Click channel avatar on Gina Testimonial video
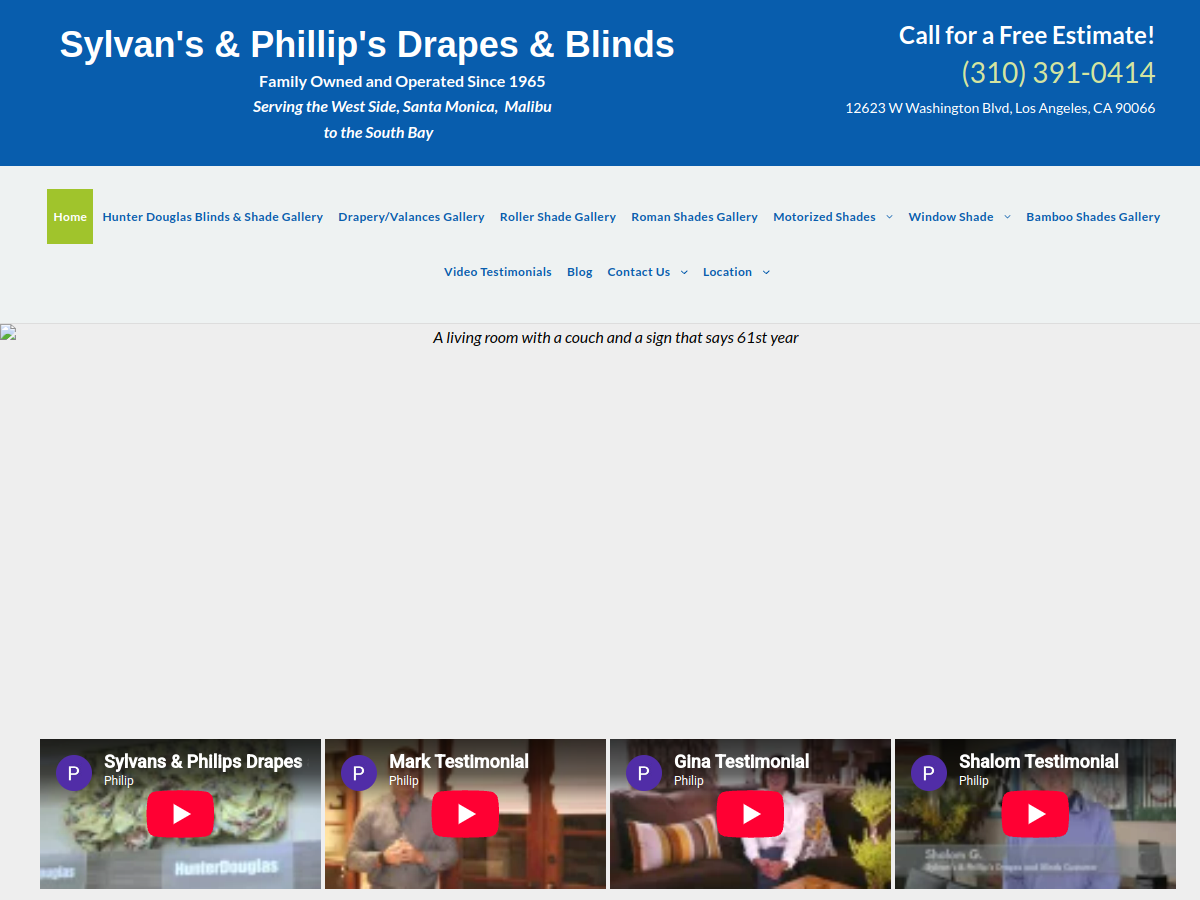The height and width of the screenshot is (900, 1200). [x=644, y=773]
